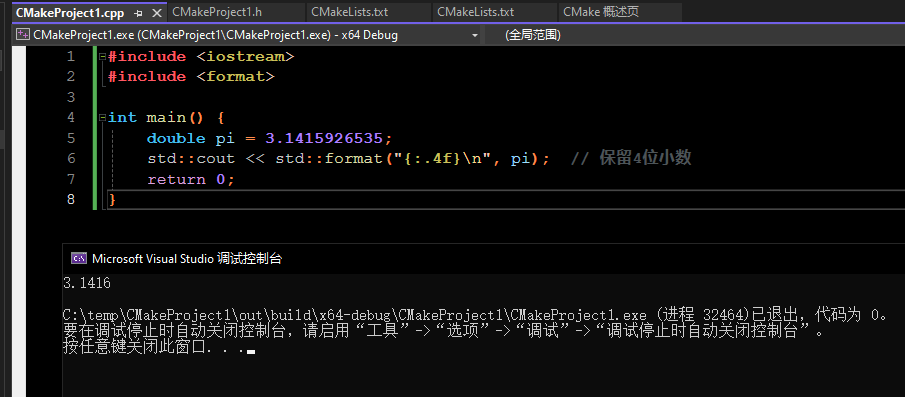Click <iostream> in the first include

245,57
